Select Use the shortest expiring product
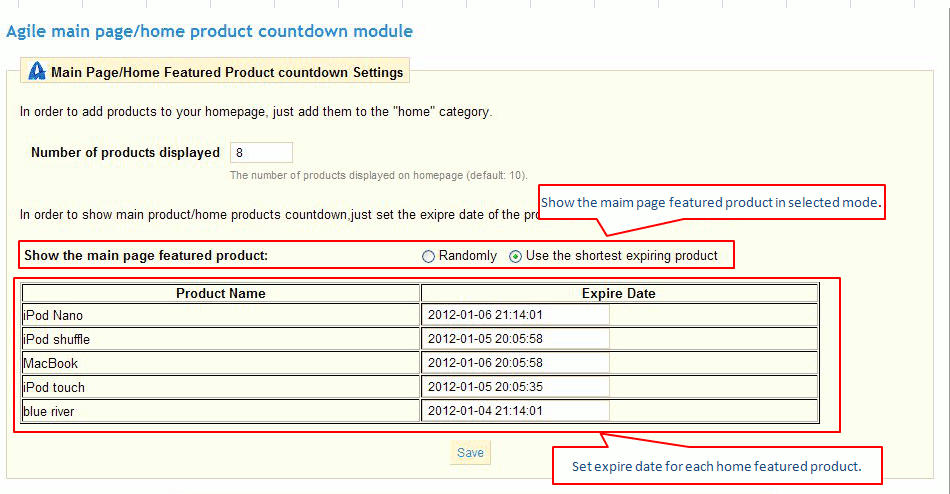Screen dimensions: 950x494 point(515,256)
